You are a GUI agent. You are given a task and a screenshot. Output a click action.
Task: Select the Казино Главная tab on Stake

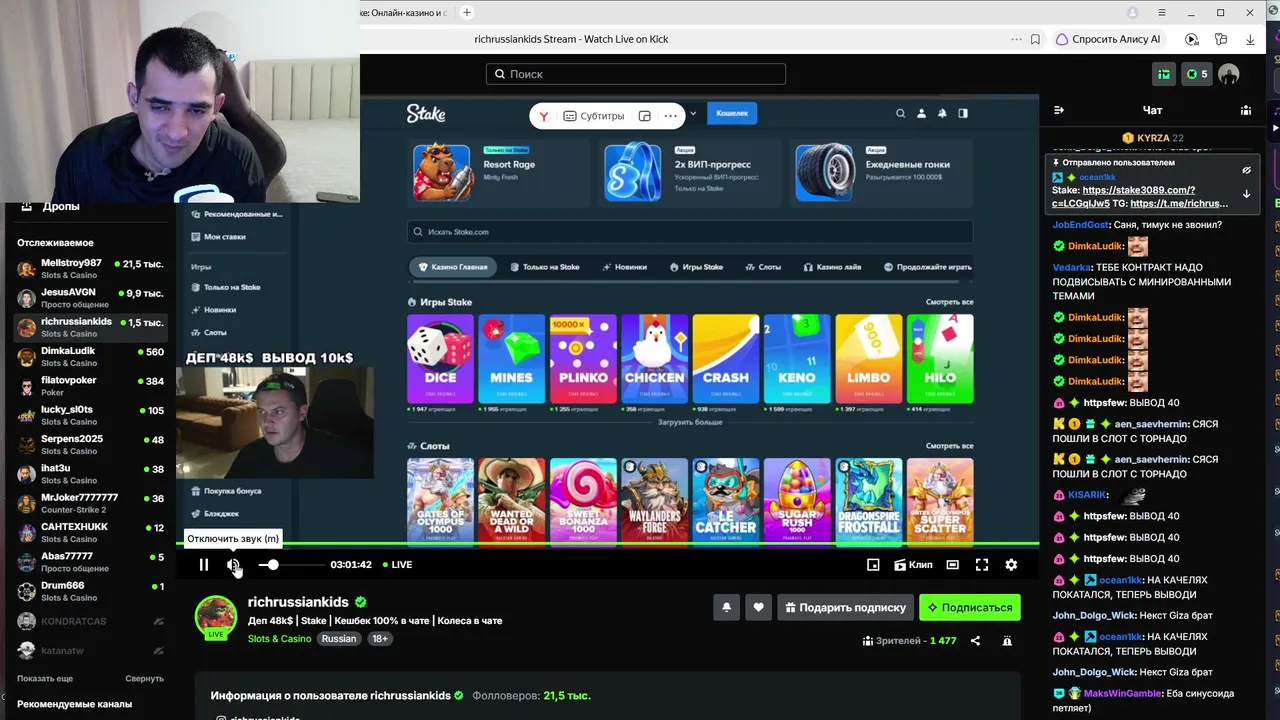453,267
